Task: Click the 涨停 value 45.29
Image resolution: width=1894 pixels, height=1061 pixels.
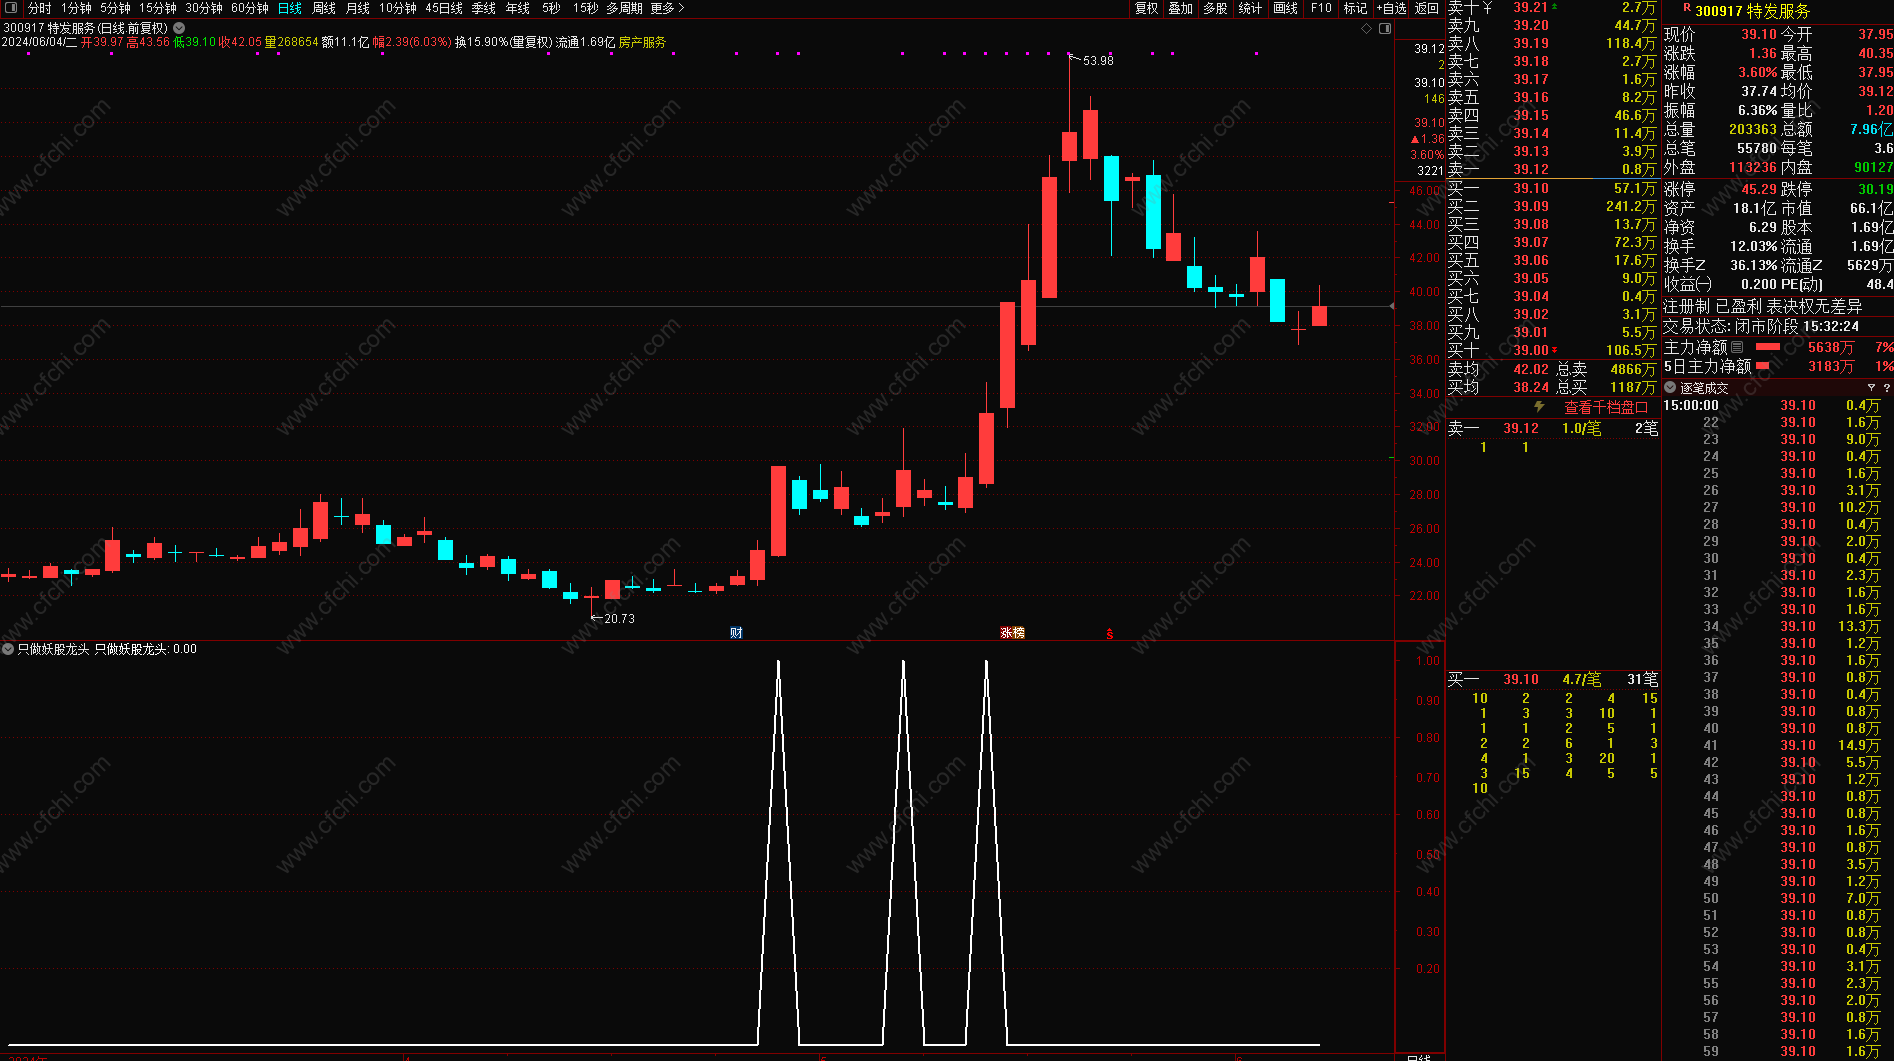Action: coord(1759,189)
